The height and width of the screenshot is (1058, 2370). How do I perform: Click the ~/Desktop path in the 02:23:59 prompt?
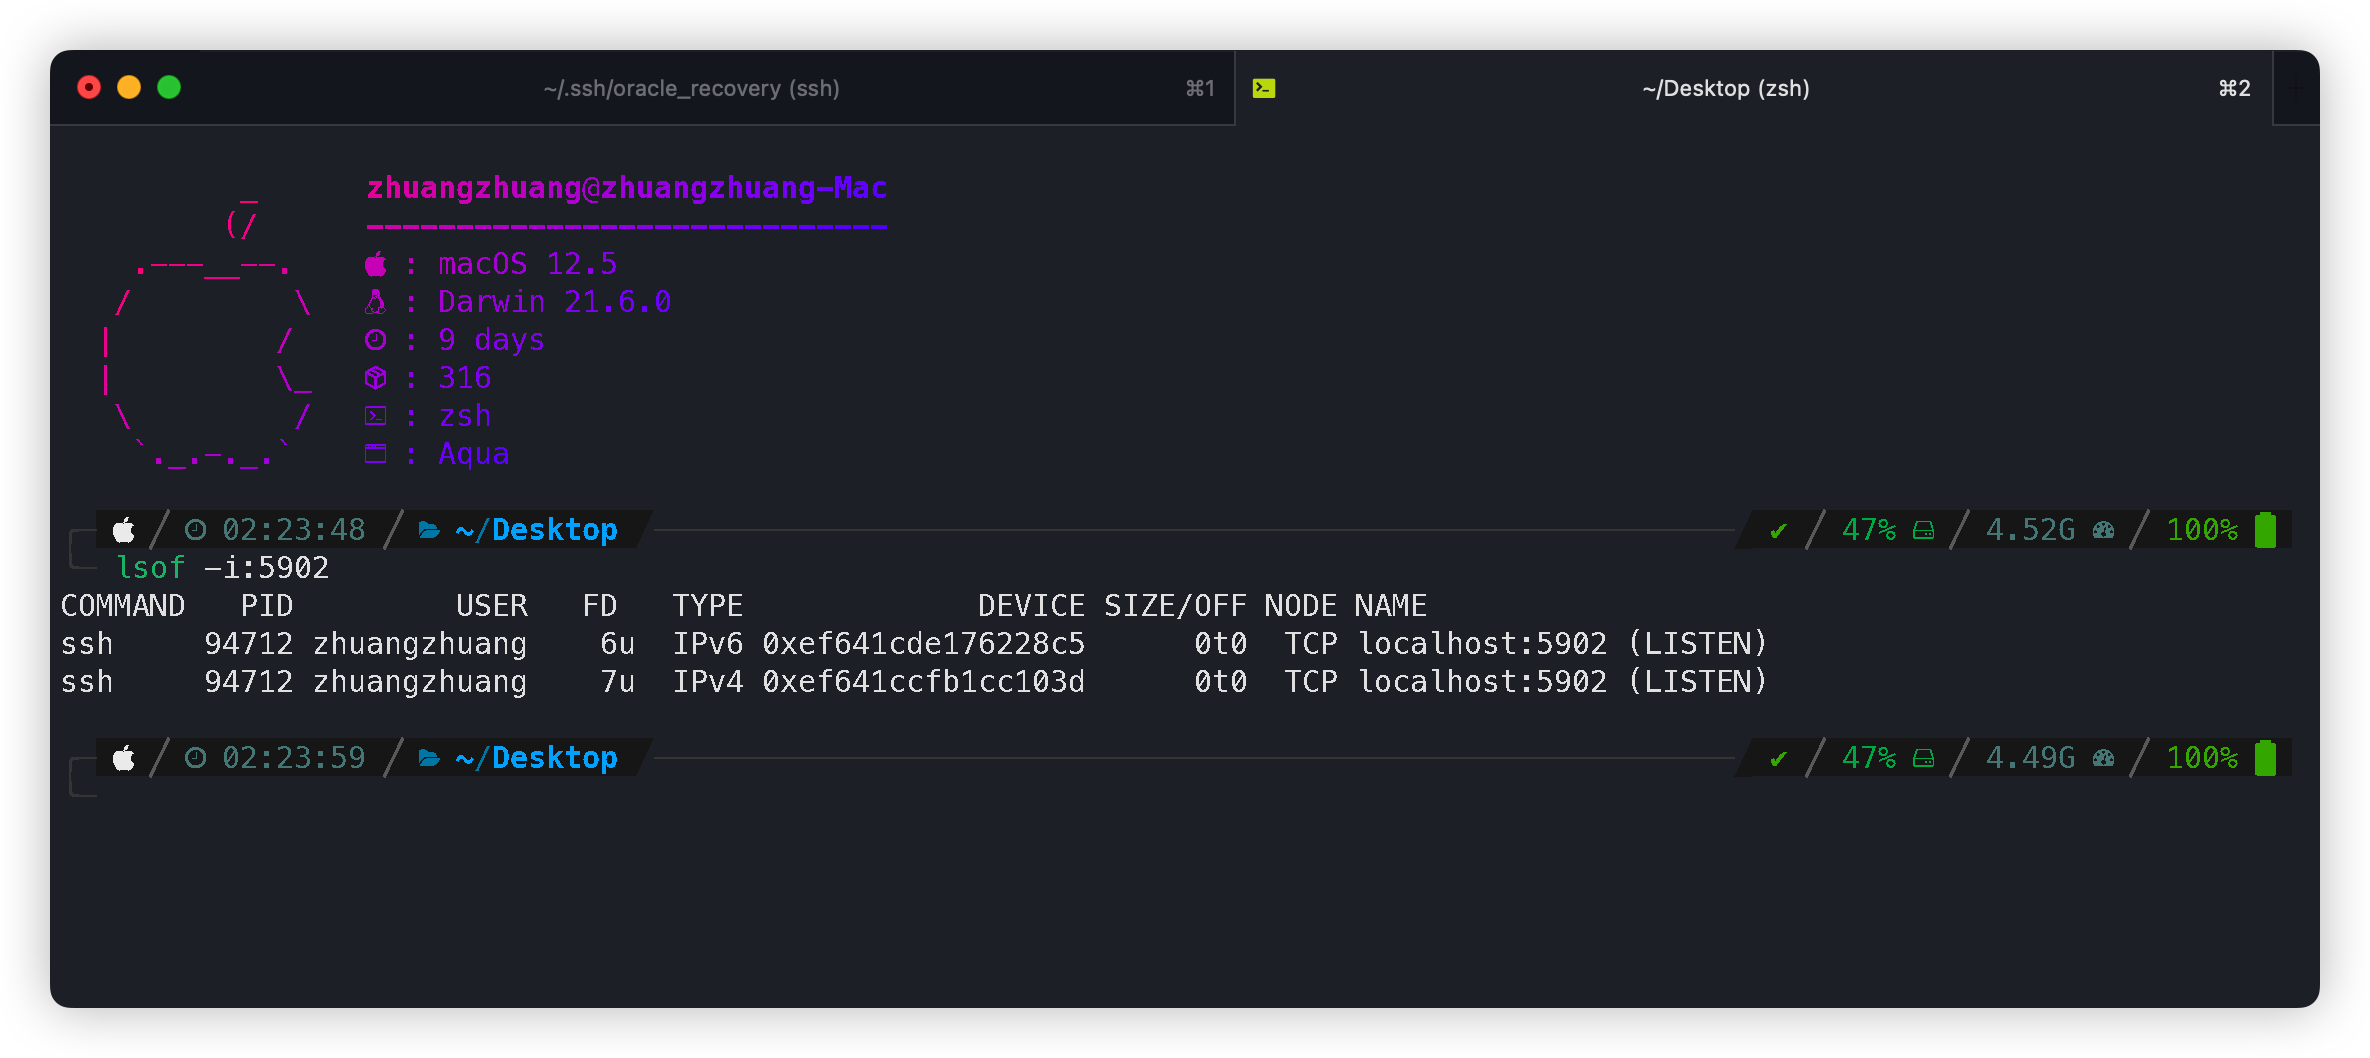536,758
